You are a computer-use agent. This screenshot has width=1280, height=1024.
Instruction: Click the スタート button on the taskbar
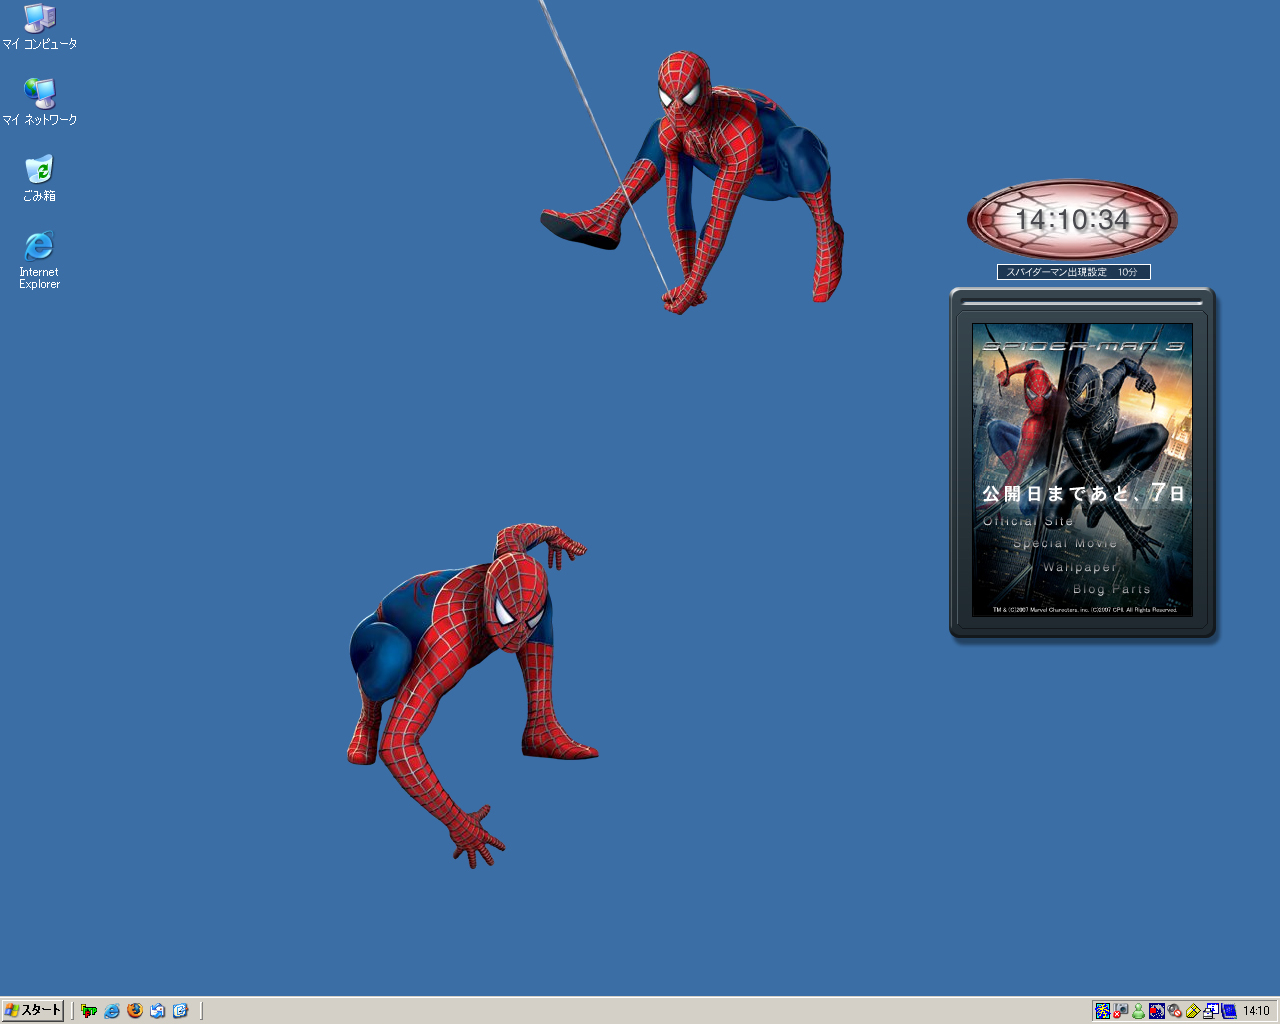pos(33,1010)
